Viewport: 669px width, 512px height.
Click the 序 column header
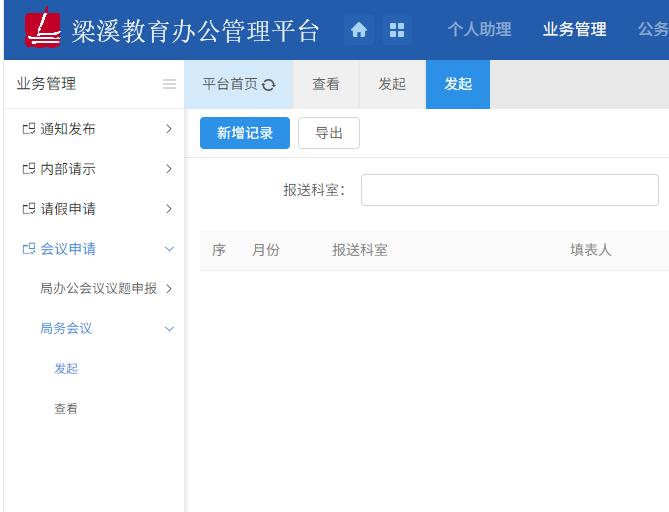[219, 250]
